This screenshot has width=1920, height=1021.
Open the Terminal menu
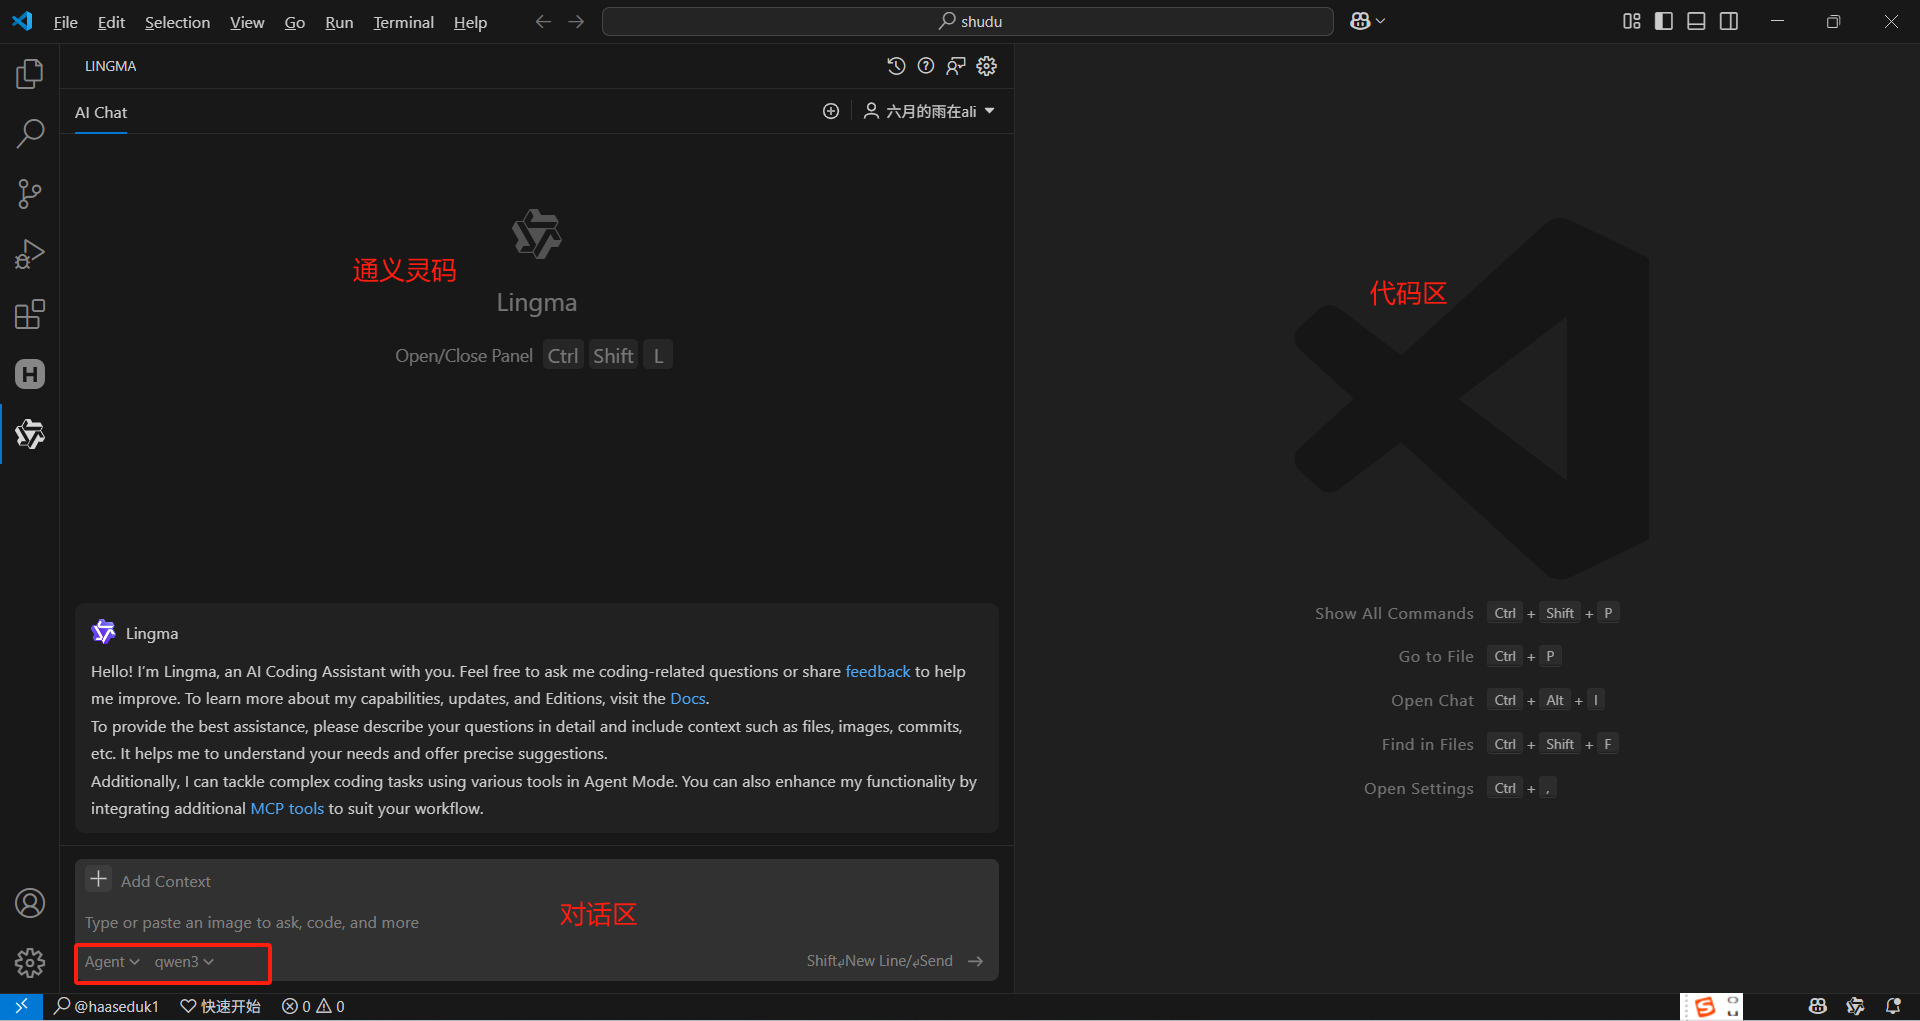(403, 22)
